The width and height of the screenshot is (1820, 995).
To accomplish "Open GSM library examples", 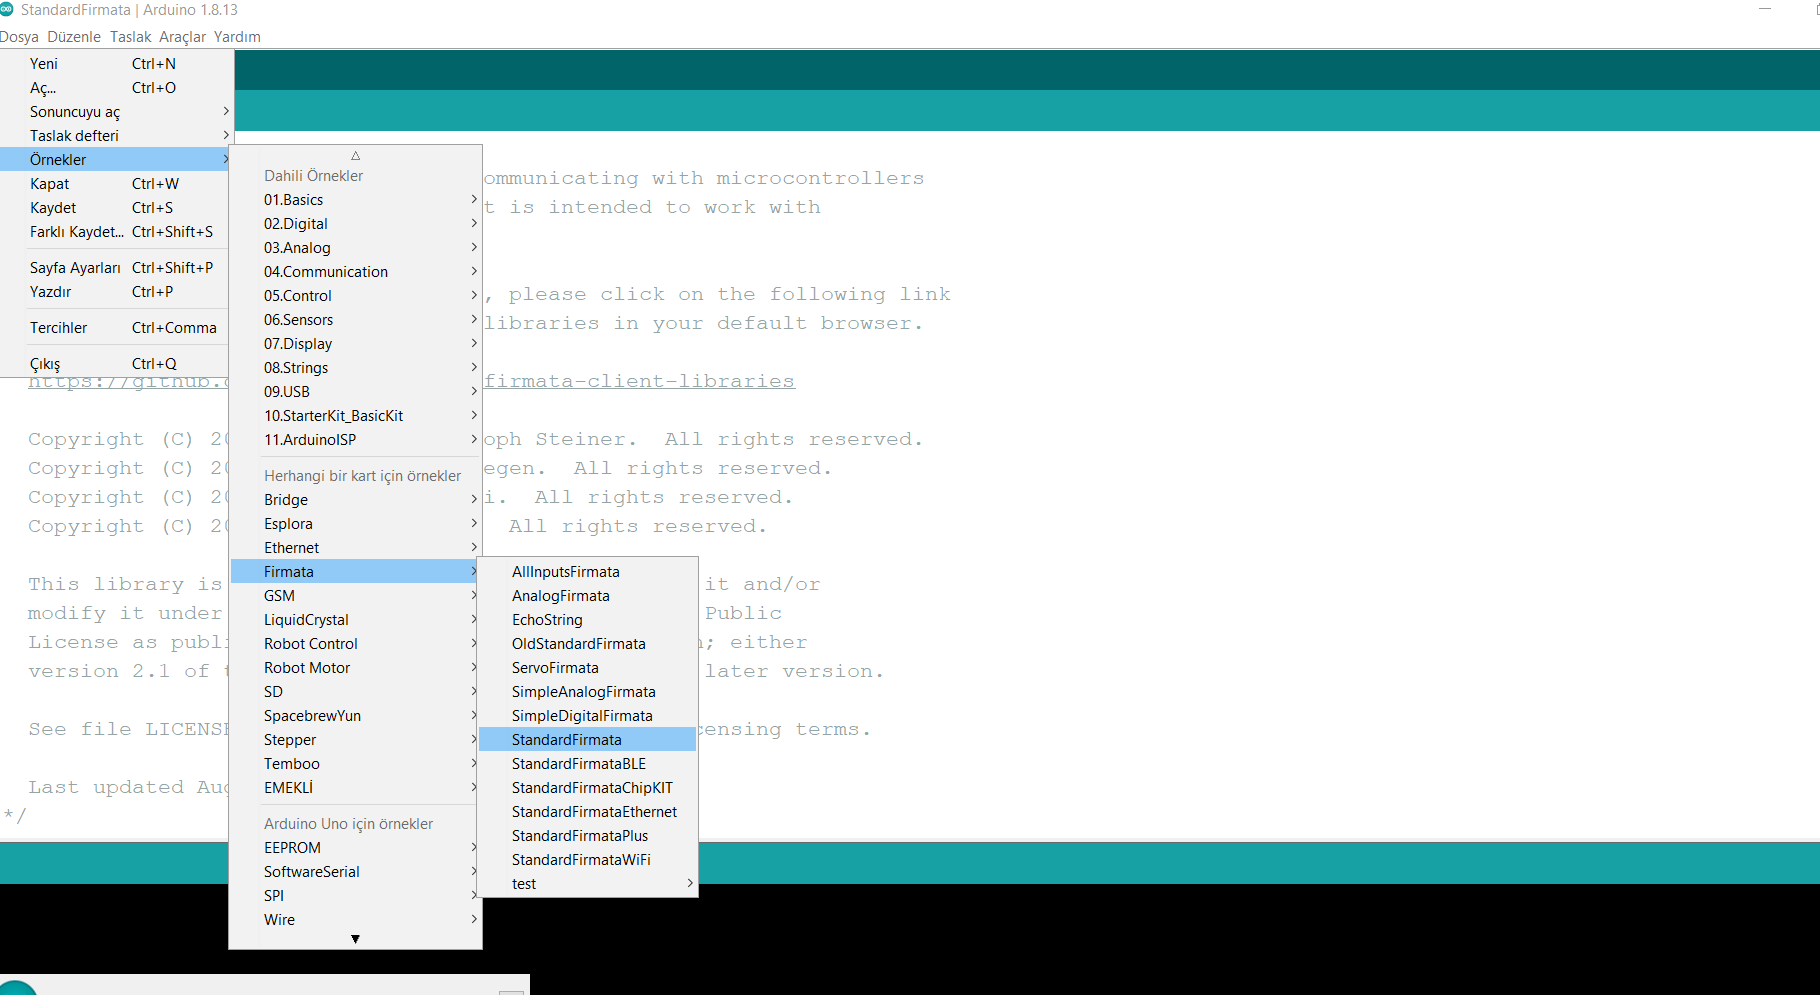I will [x=356, y=596].
